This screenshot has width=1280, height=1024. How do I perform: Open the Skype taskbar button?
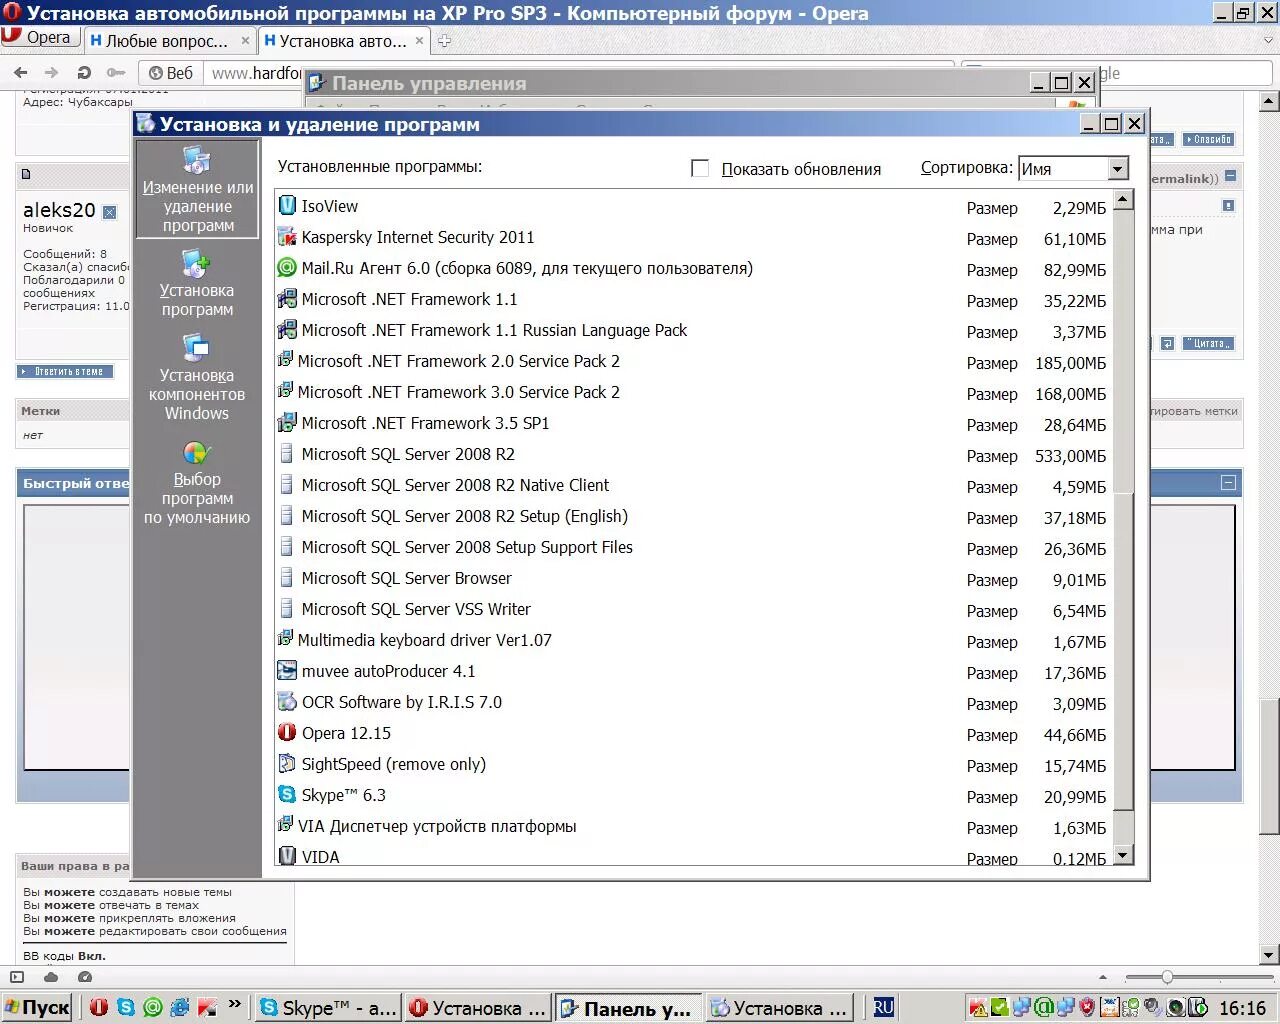pyautogui.click(x=328, y=1008)
